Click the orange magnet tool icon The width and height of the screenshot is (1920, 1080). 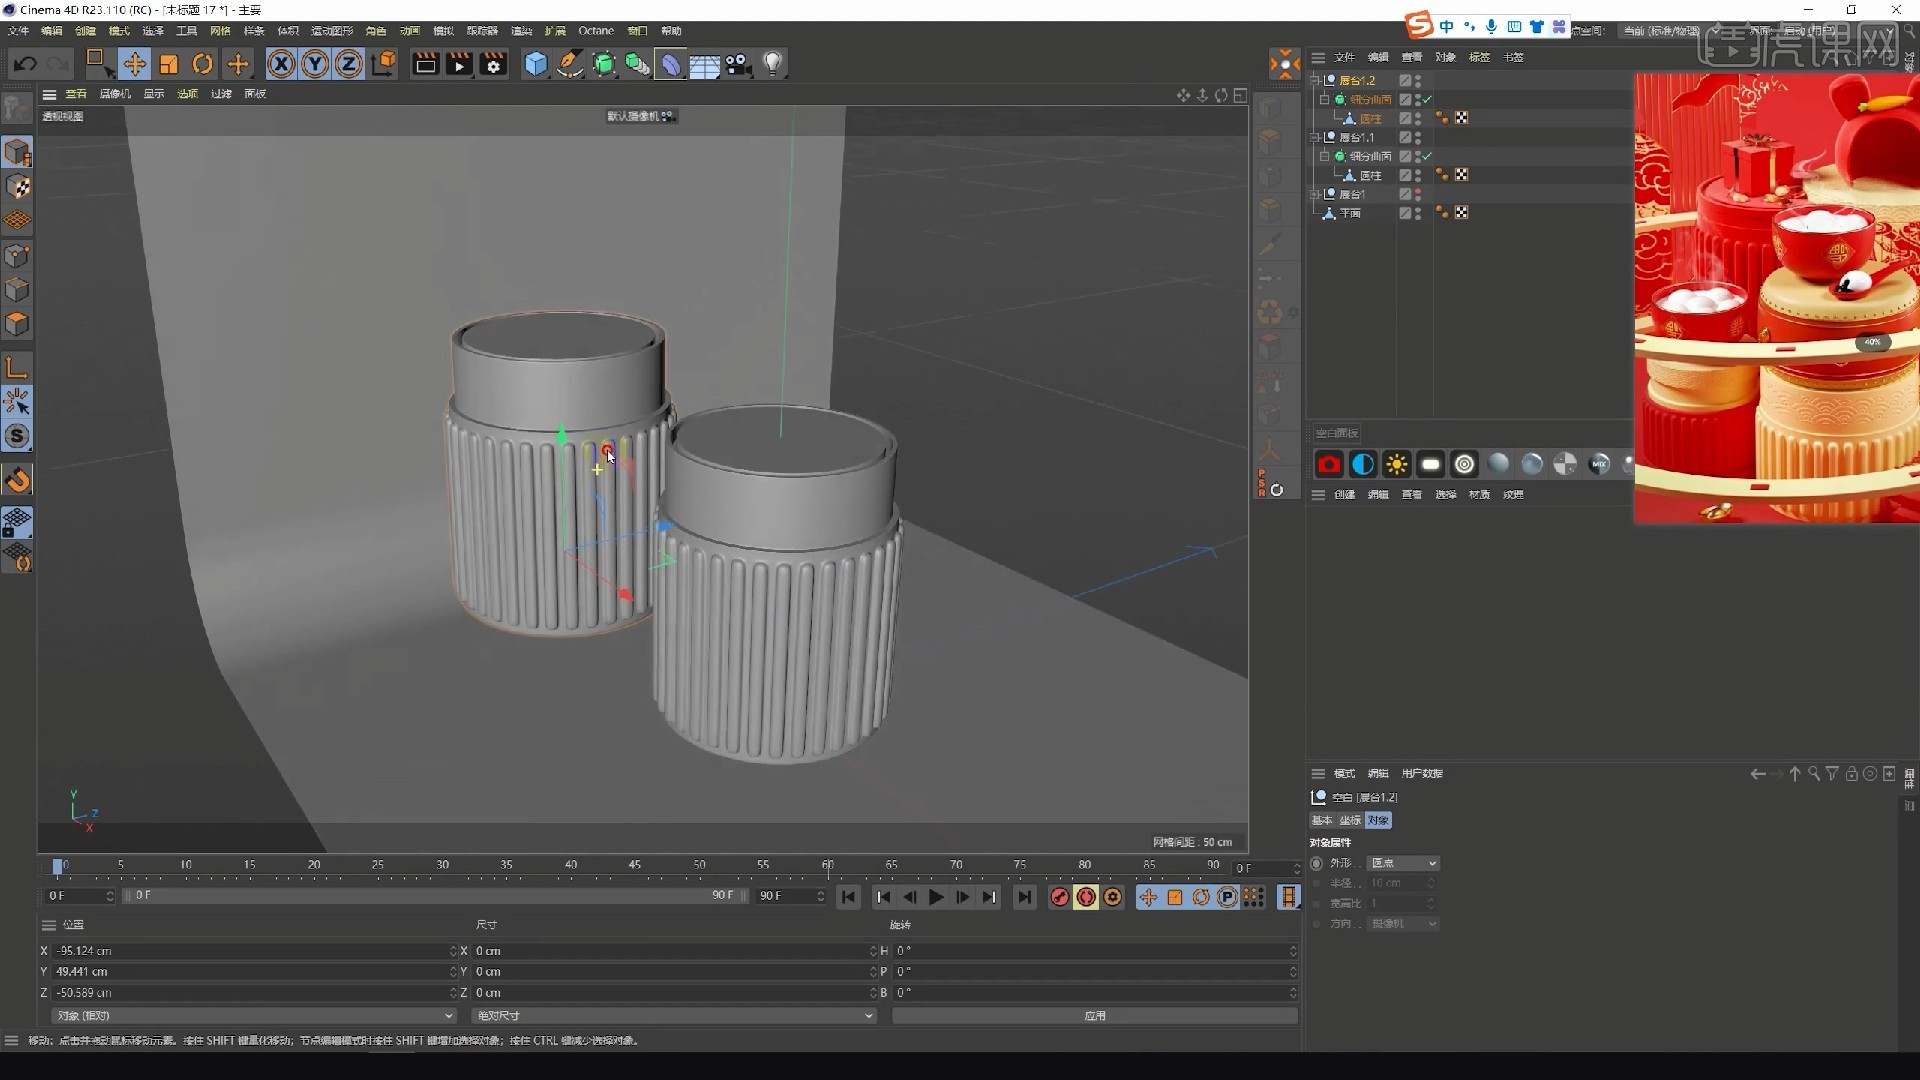coord(17,480)
